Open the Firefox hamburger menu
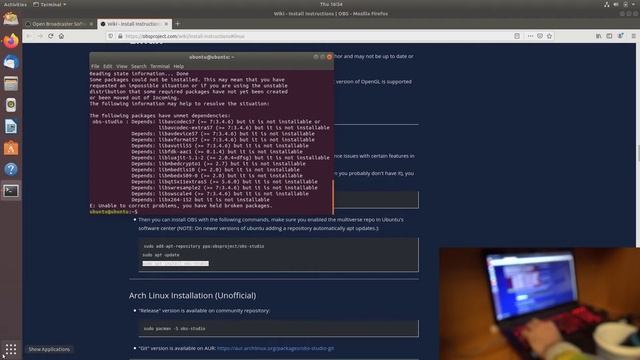 point(633,36)
